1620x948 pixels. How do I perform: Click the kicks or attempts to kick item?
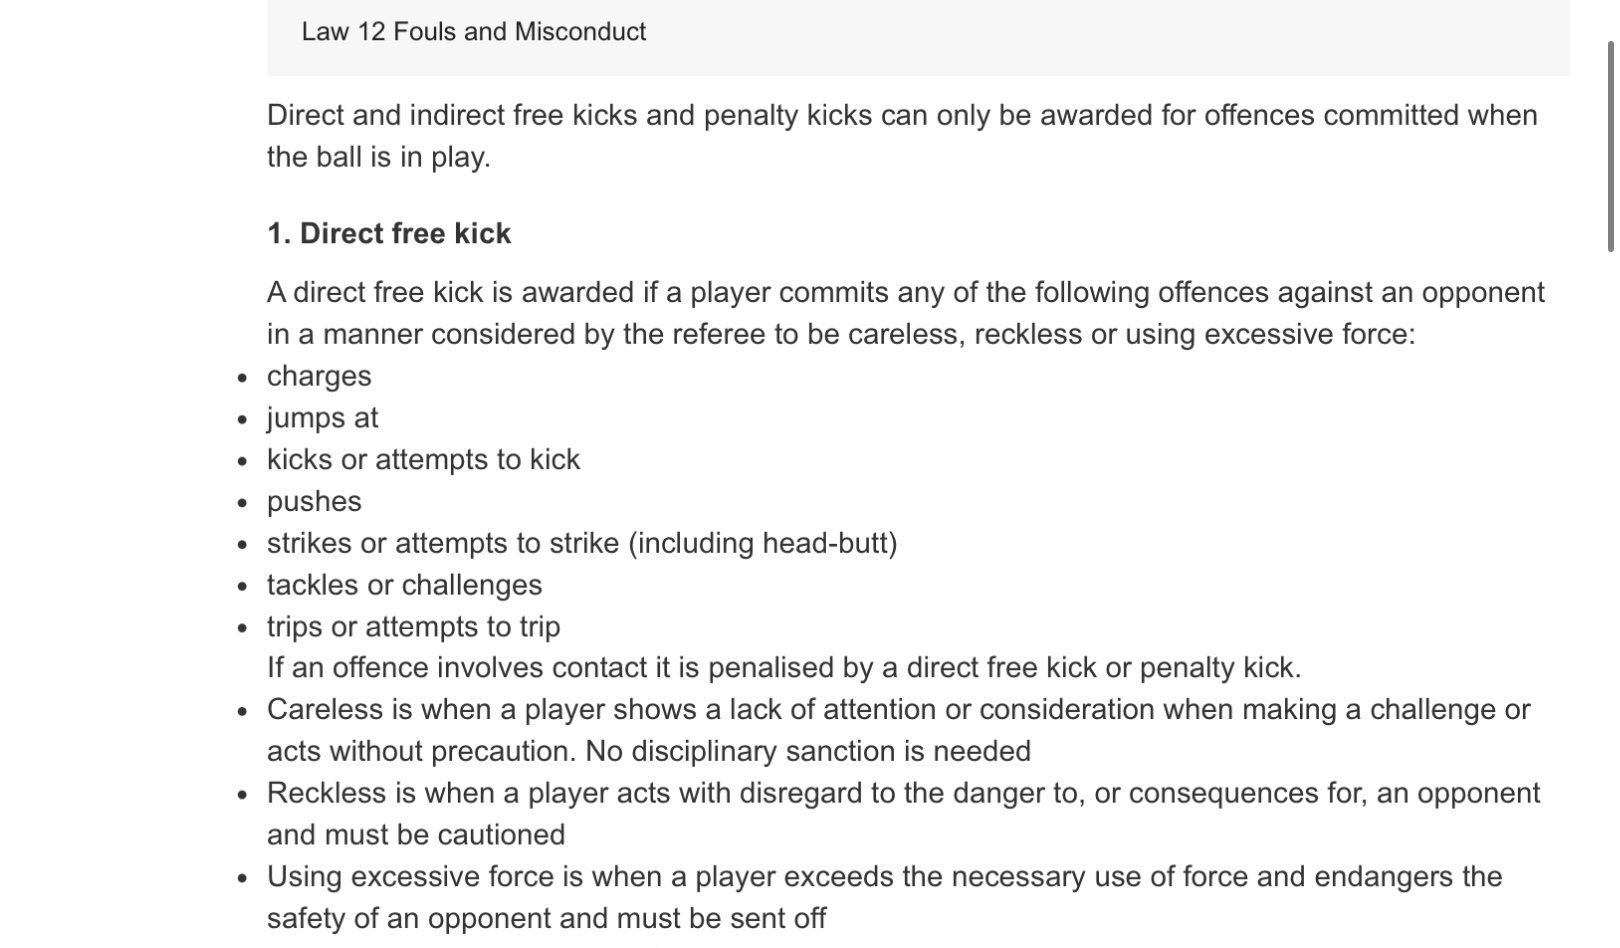tap(423, 460)
